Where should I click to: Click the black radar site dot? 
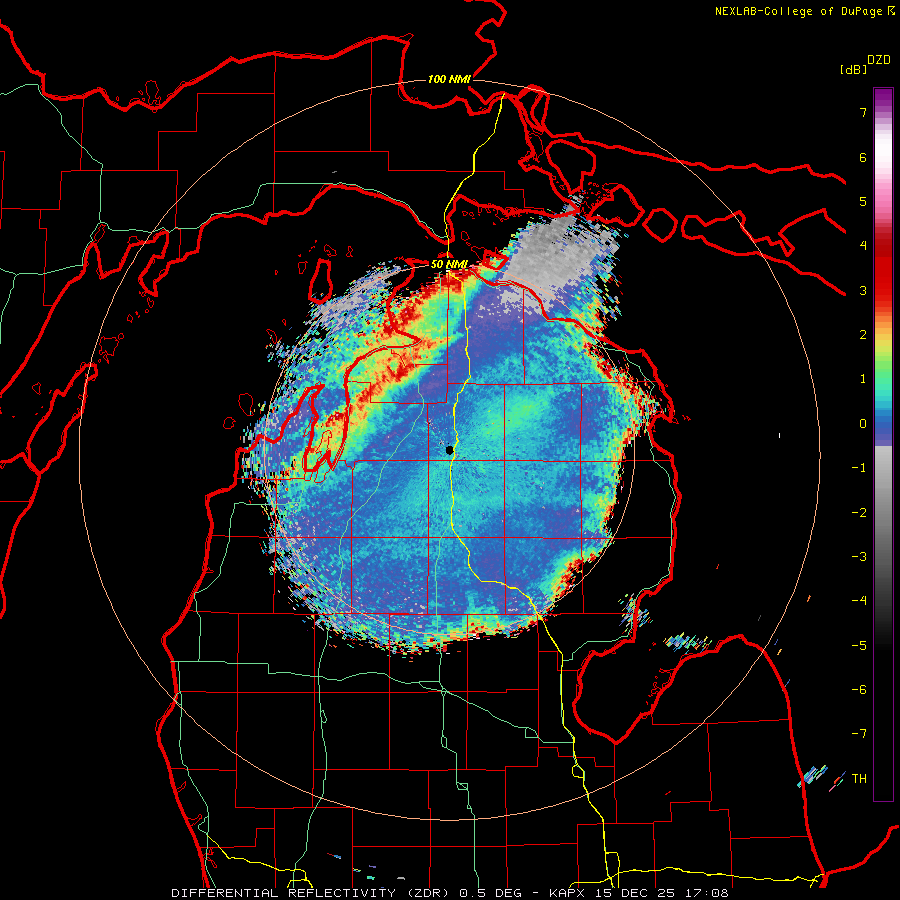(450, 451)
